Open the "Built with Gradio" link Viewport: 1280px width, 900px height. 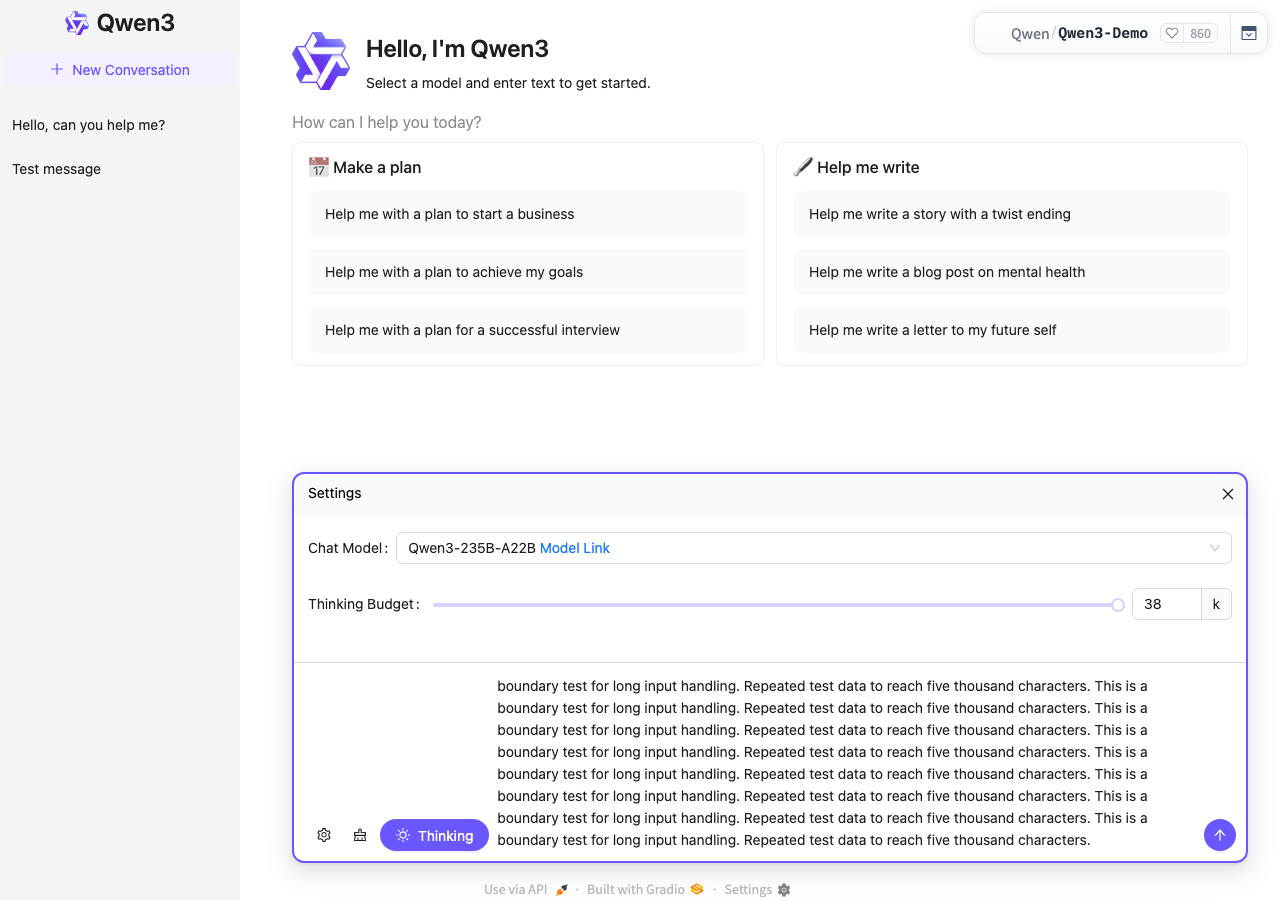(646, 890)
